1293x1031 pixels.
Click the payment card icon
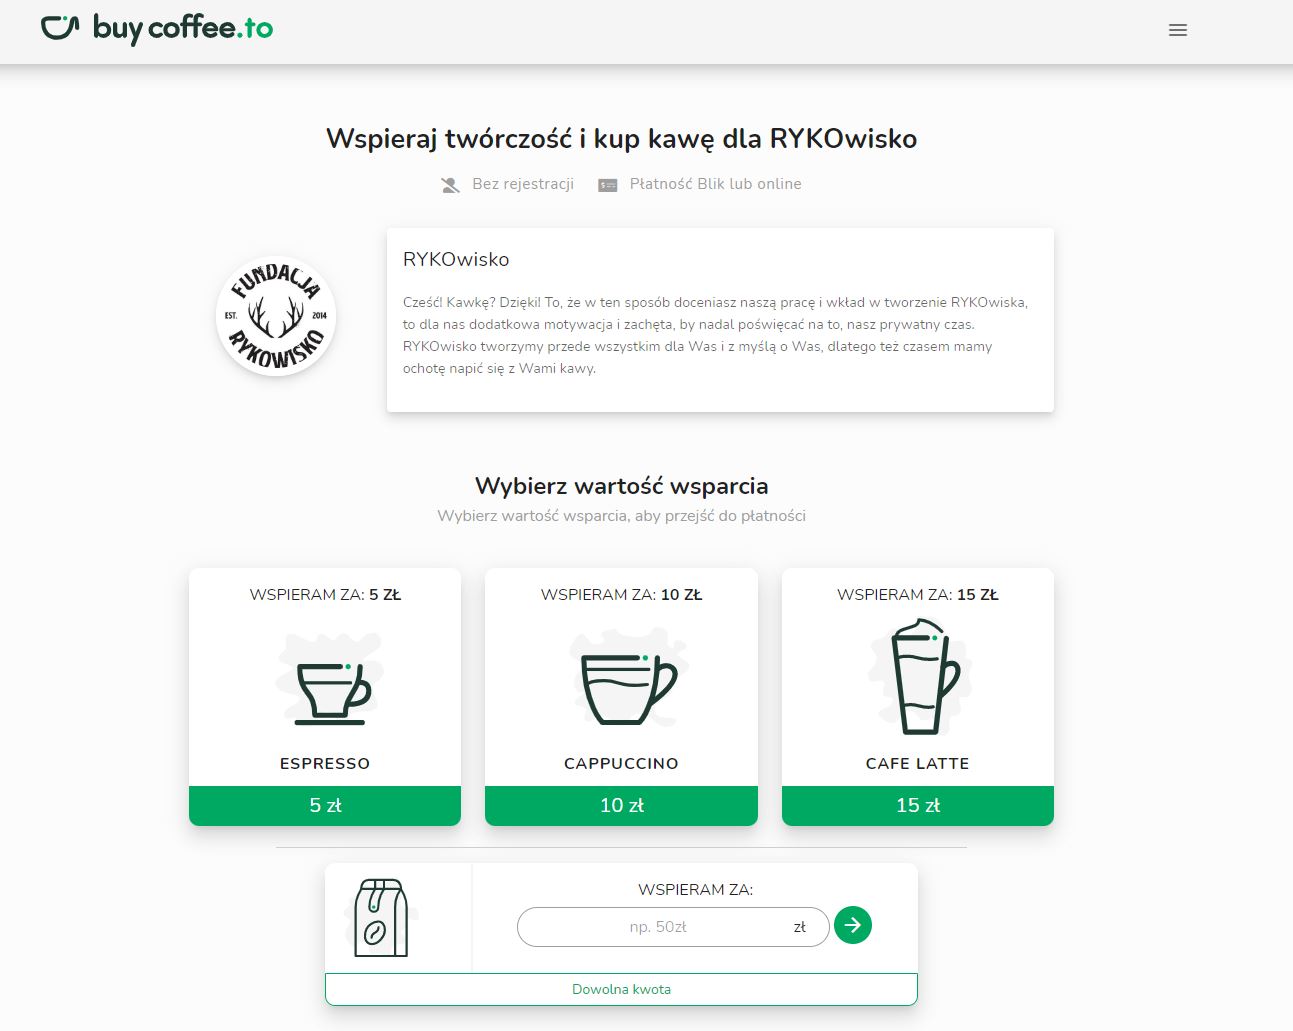608,185
